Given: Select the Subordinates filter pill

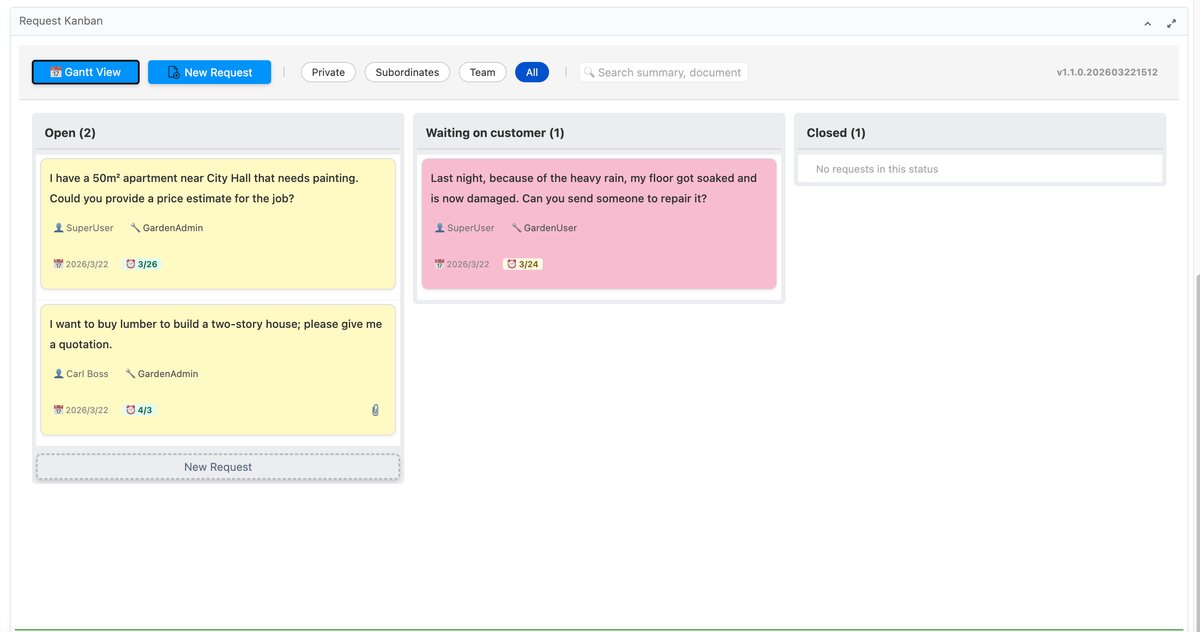Looking at the screenshot, I should tap(407, 72).
